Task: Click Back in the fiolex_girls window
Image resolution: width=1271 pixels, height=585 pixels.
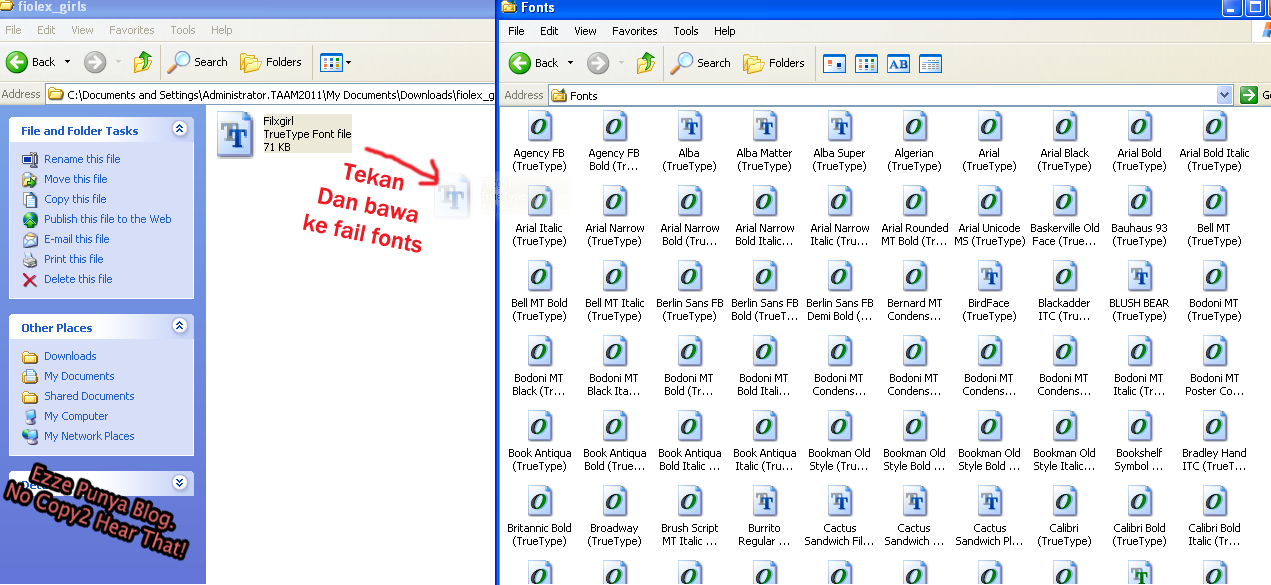Action: tap(31, 62)
